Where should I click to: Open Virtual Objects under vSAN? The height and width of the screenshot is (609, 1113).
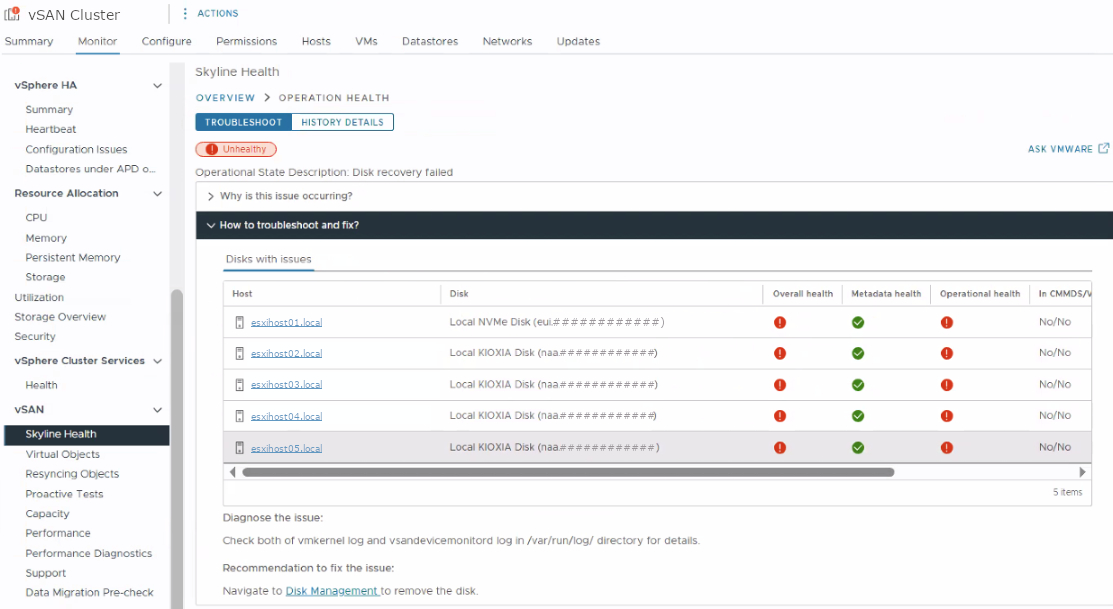pyautogui.click(x=62, y=454)
